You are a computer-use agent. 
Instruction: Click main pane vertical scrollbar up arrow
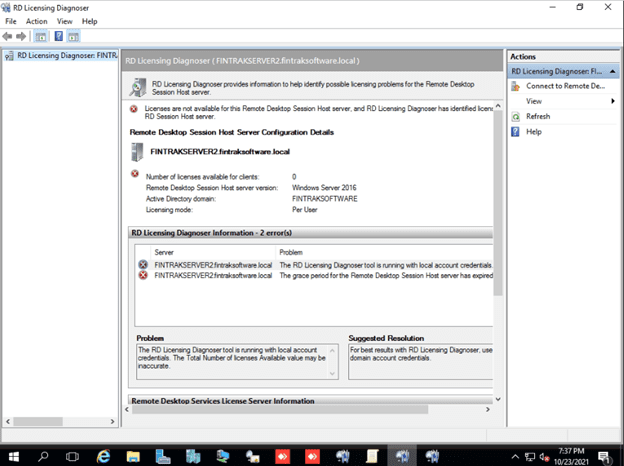point(498,106)
